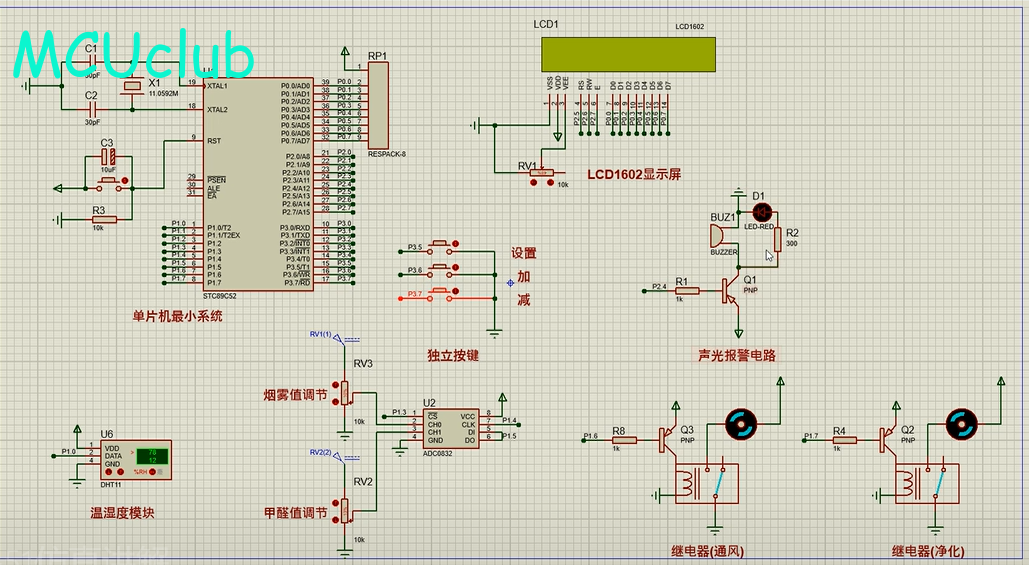
Task: Select the purification relay fan motor
Action: [x=962, y=425]
